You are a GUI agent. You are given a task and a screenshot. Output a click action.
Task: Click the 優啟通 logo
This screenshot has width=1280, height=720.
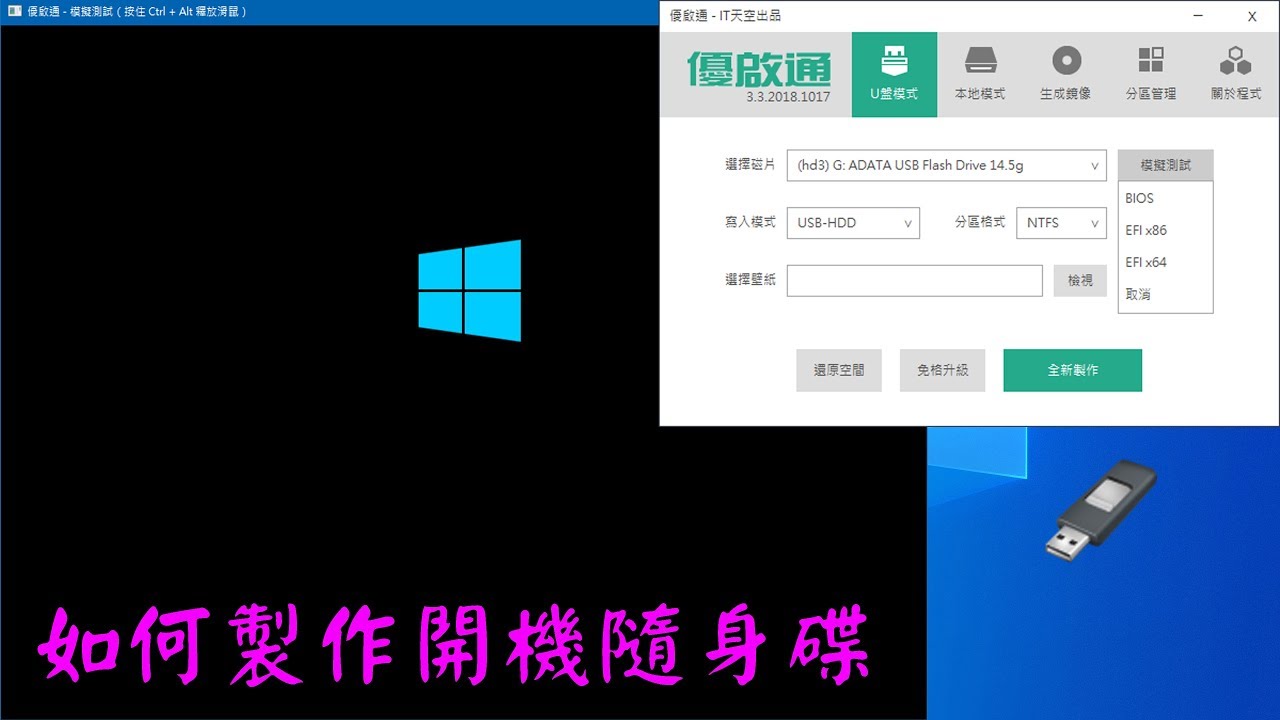coord(759,68)
